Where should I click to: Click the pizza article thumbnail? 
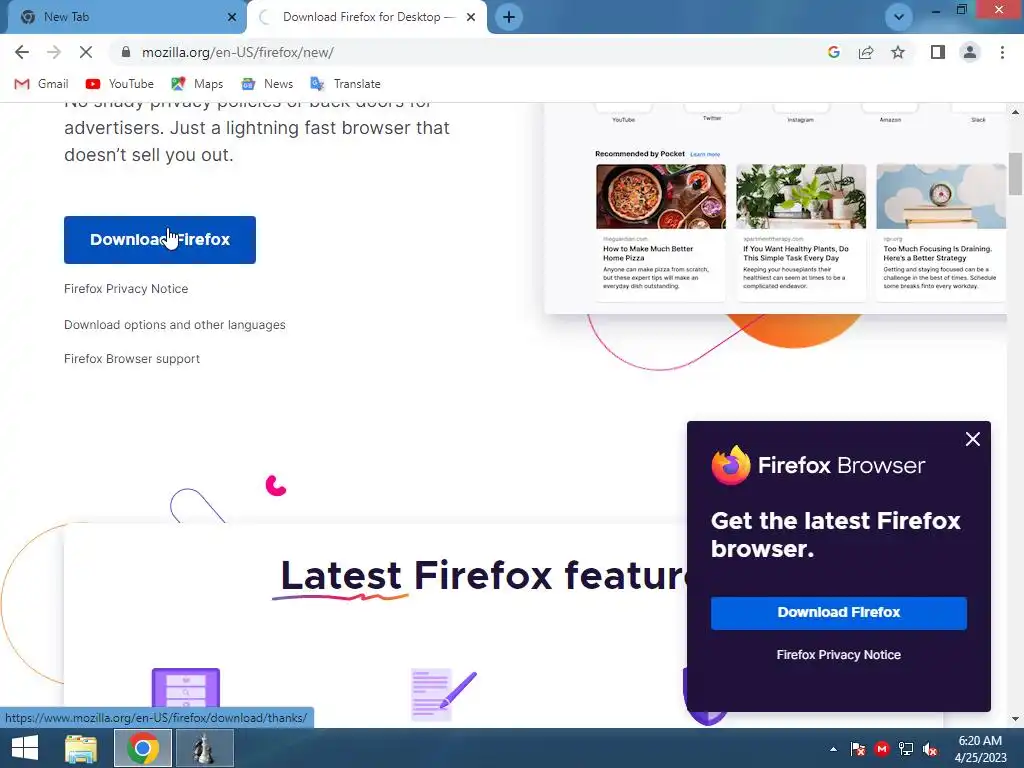(x=660, y=196)
